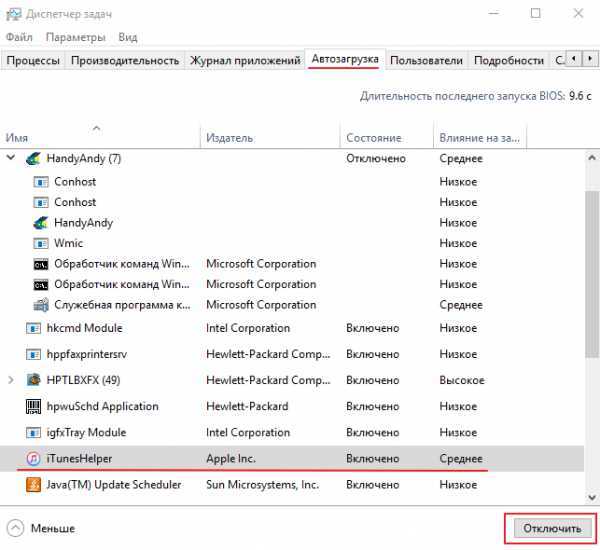Click the Отключено status of HandyAndy
This screenshot has height=550, width=600.
click(x=376, y=158)
